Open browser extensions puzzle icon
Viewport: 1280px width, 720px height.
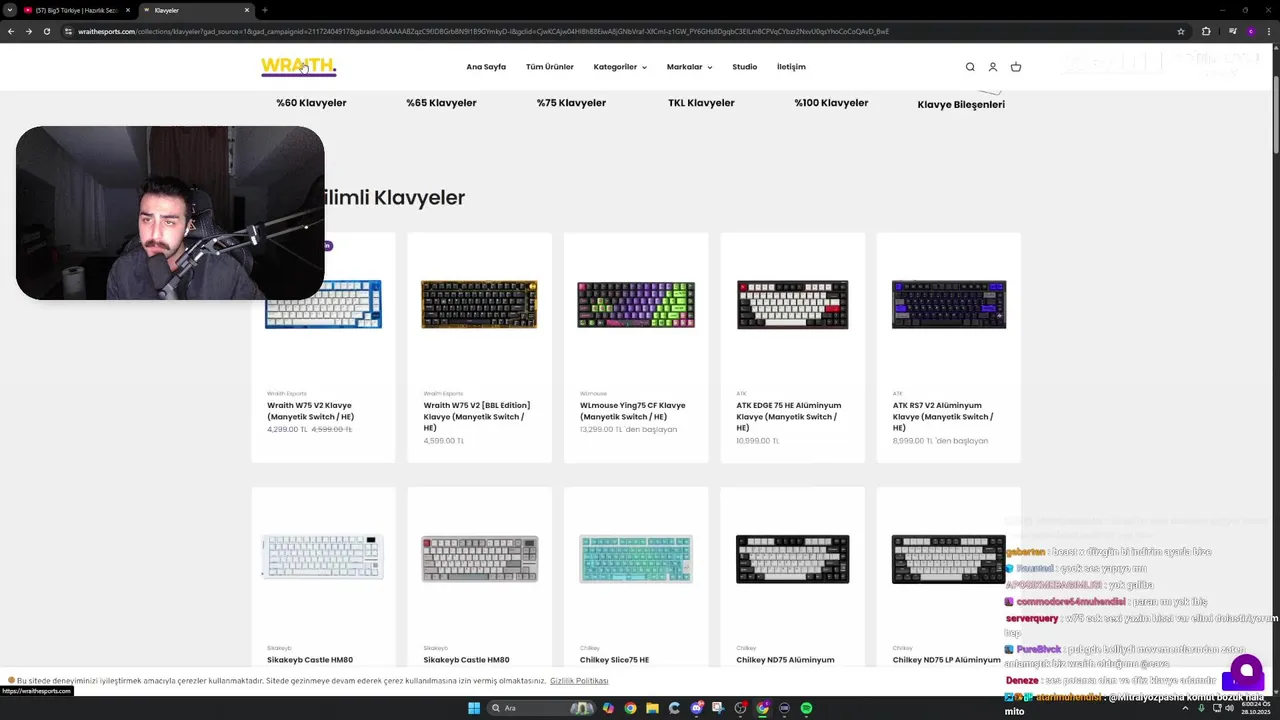1206,31
